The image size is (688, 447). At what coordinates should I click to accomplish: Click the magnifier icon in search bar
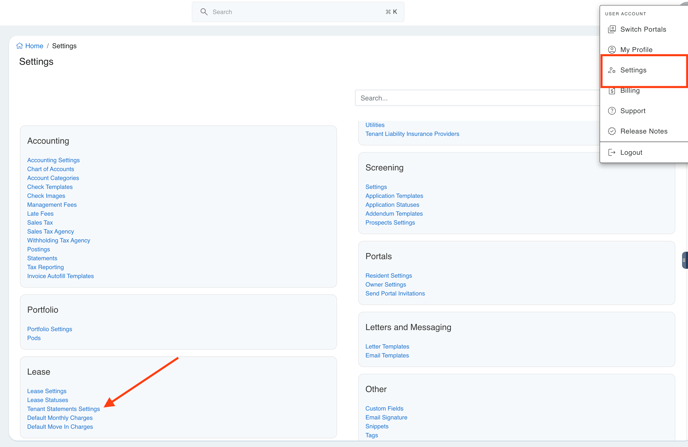pos(204,12)
